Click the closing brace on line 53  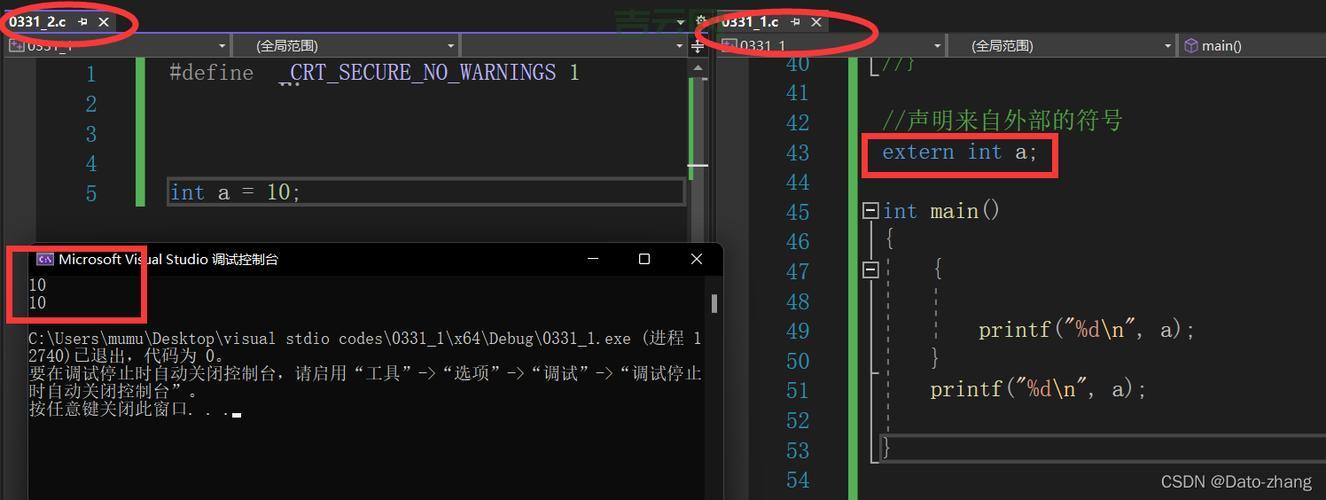pyautogui.click(x=886, y=449)
